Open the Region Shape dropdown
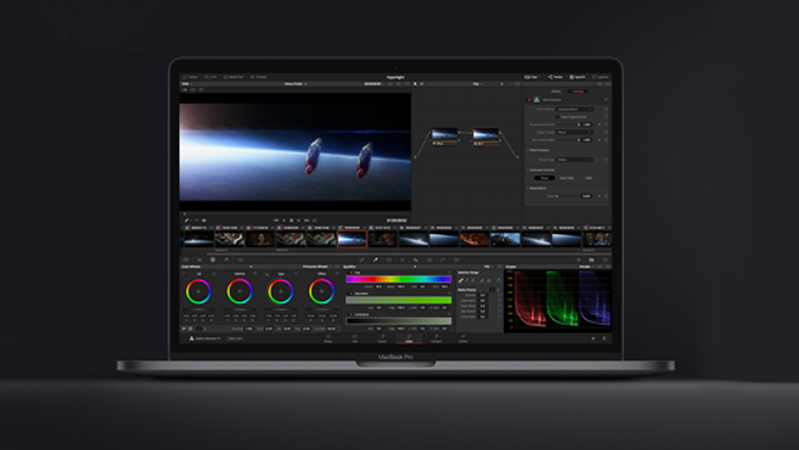This screenshot has width=799, height=450. (574, 132)
